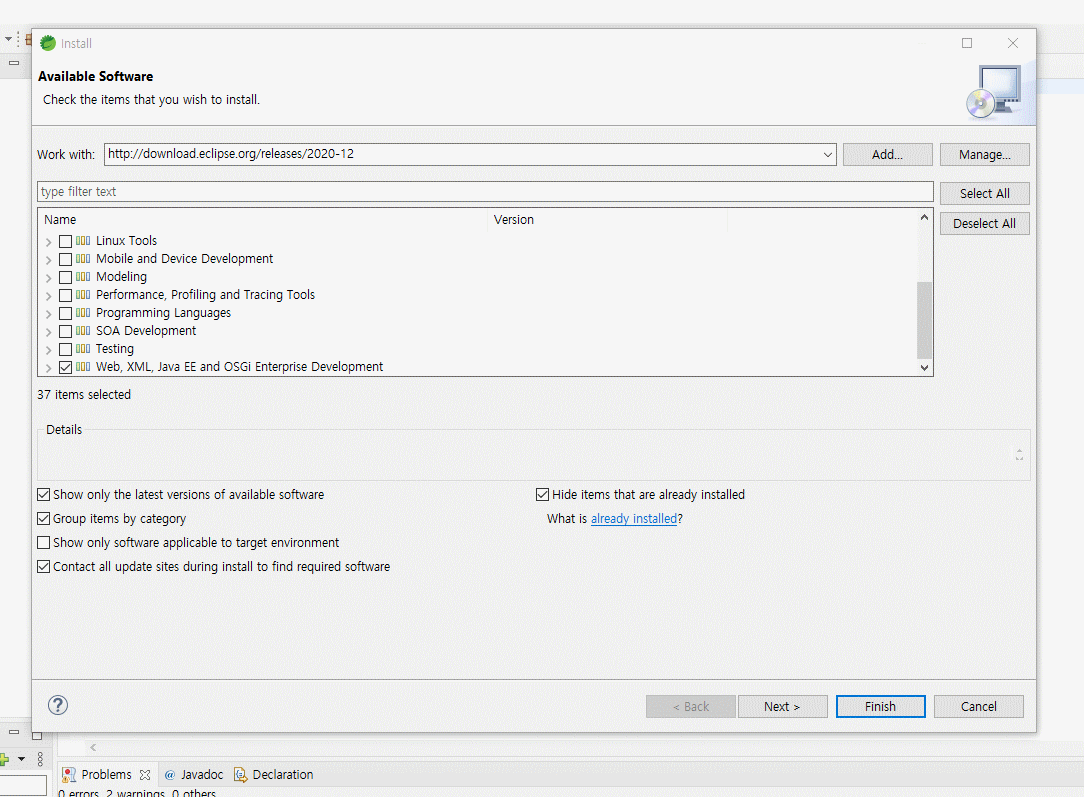Click the Cancel button

click(x=979, y=706)
